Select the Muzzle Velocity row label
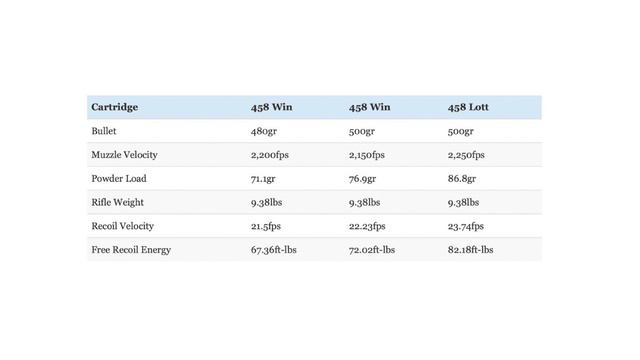This screenshot has height=360, width=640. (124, 155)
